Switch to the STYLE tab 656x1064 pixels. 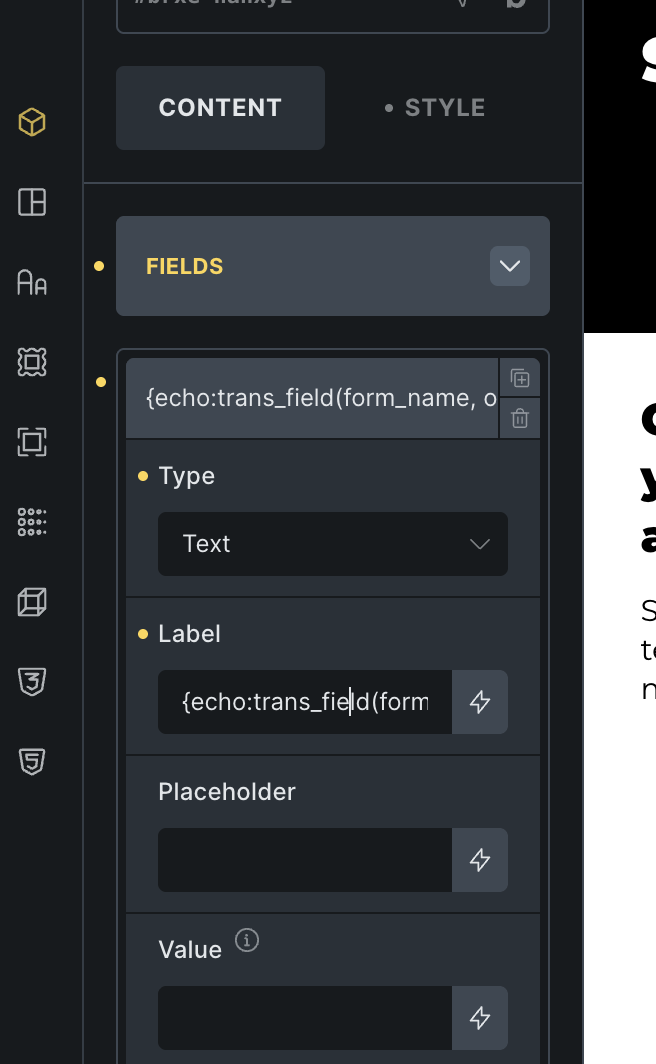pyautogui.click(x=435, y=108)
